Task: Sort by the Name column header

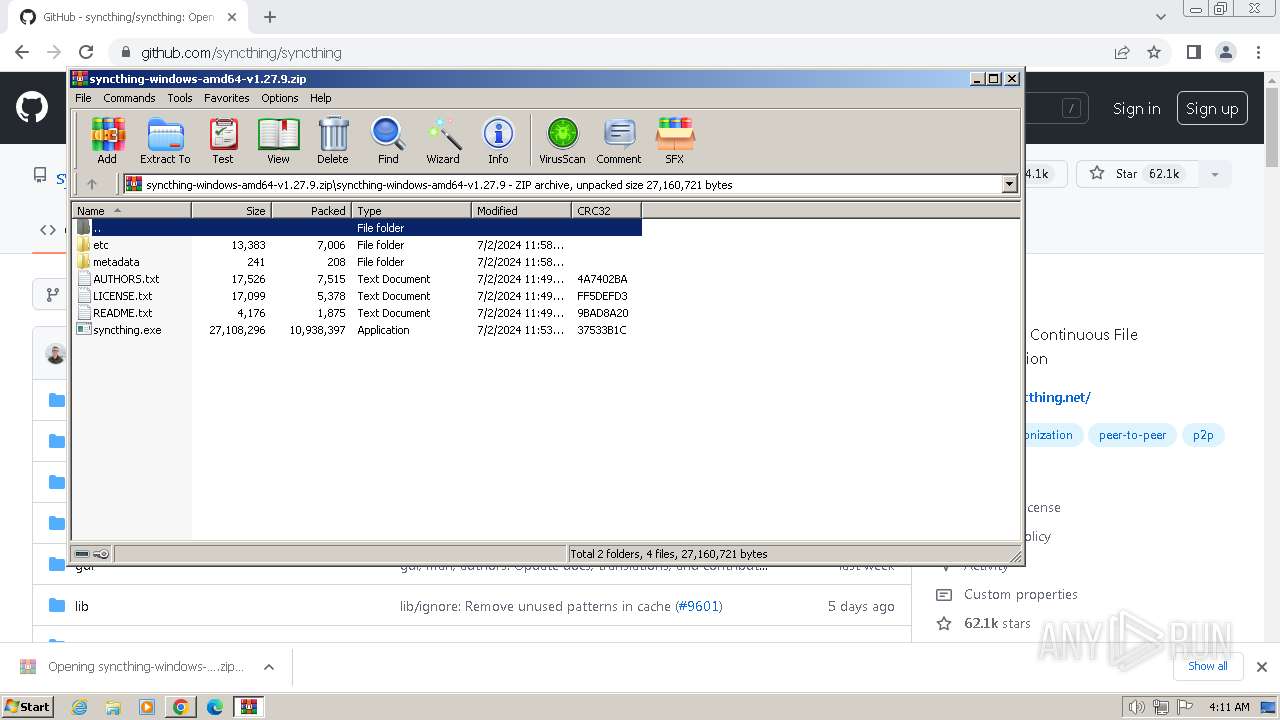Action: [131, 210]
